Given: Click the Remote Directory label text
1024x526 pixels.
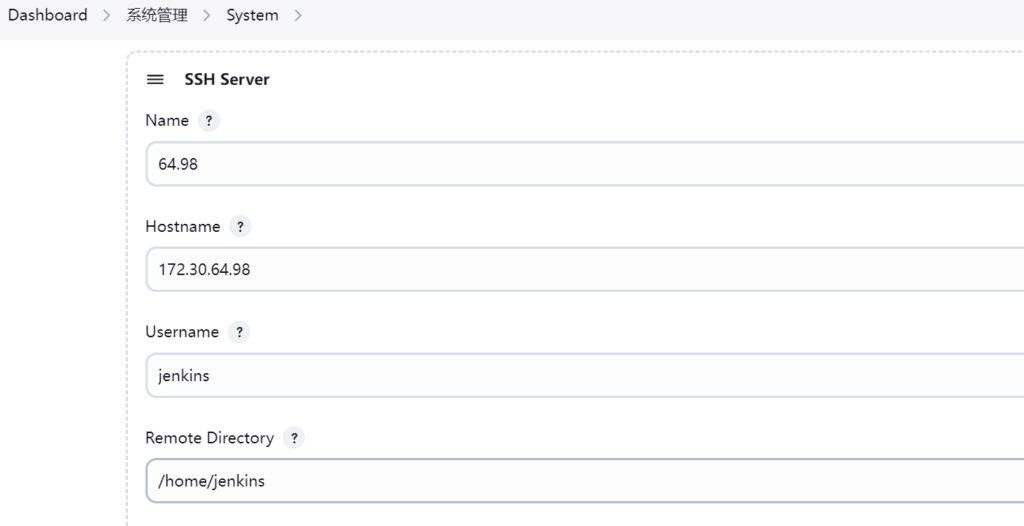Looking at the screenshot, I should coord(209,438).
